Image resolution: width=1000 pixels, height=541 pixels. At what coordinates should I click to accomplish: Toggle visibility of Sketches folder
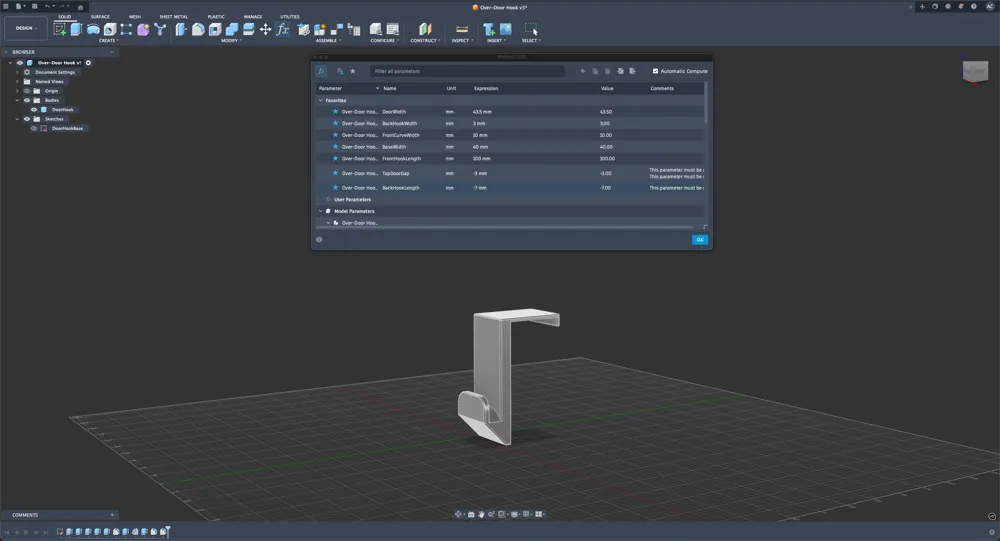click(x=27, y=119)
